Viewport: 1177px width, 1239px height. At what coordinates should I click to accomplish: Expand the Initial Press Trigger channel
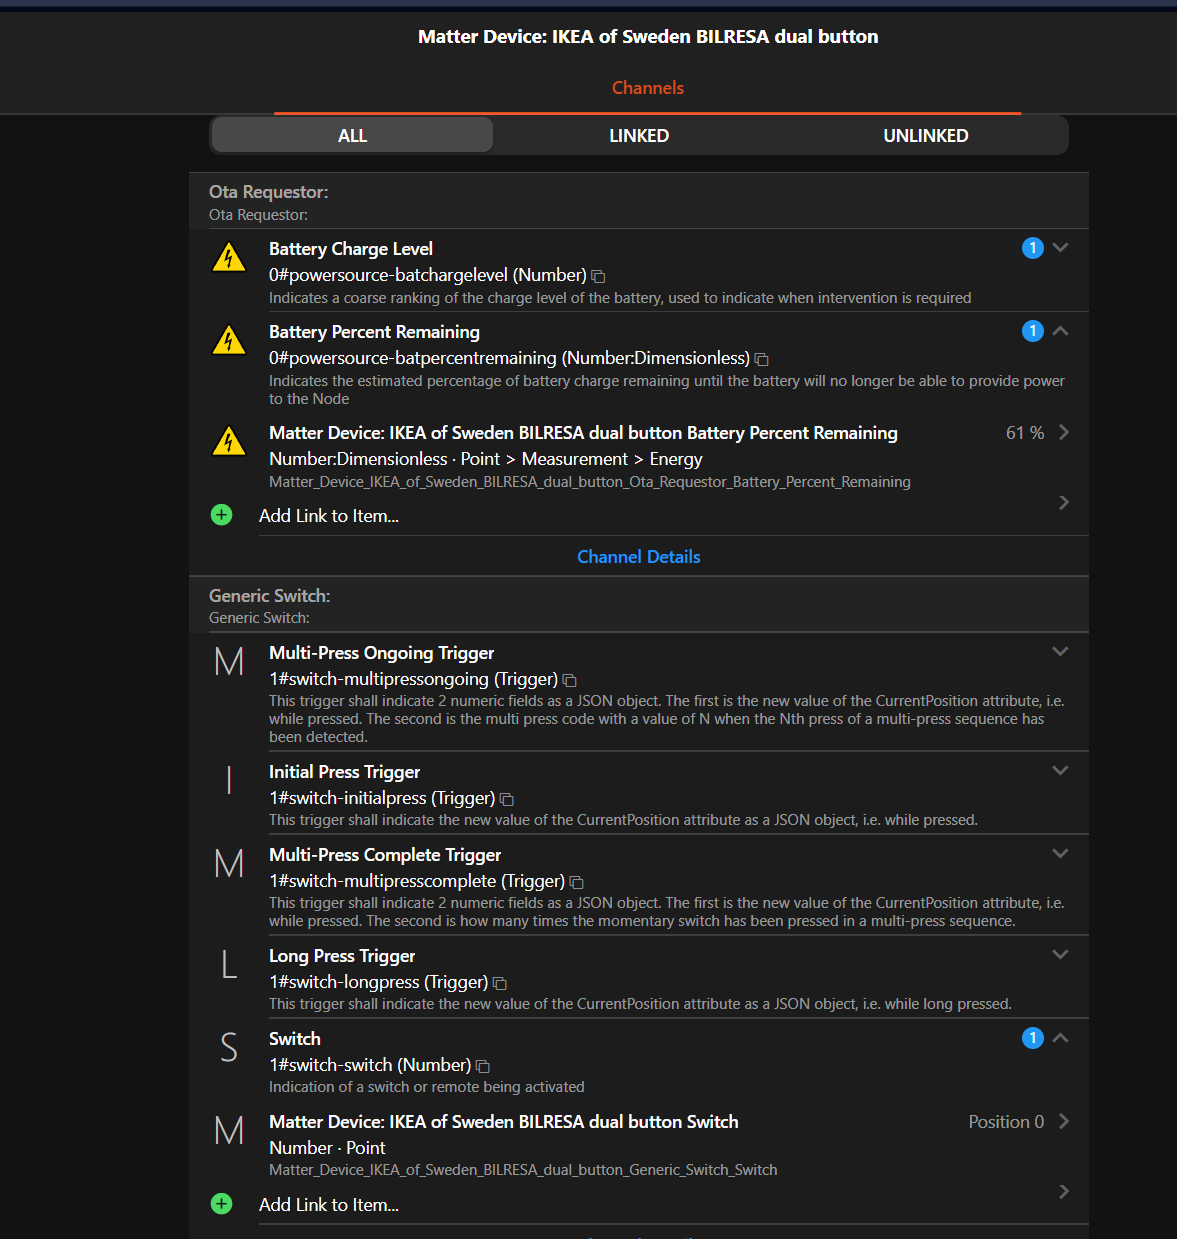coord(1061,770)
